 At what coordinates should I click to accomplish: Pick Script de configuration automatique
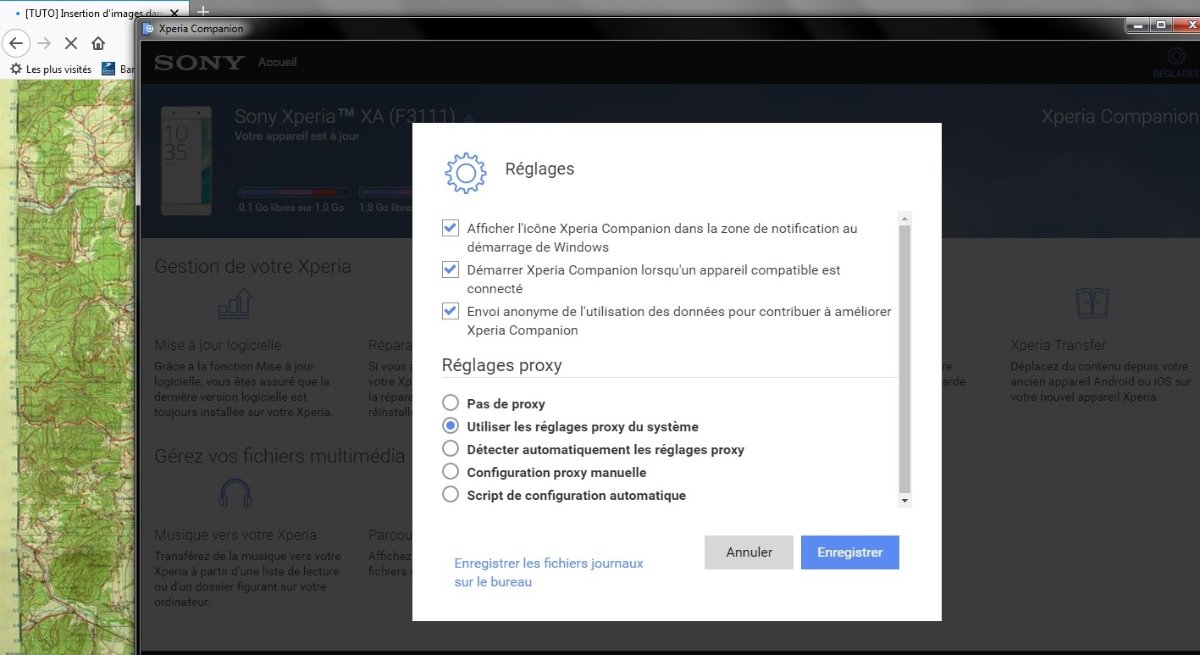(x=450, y=495)
